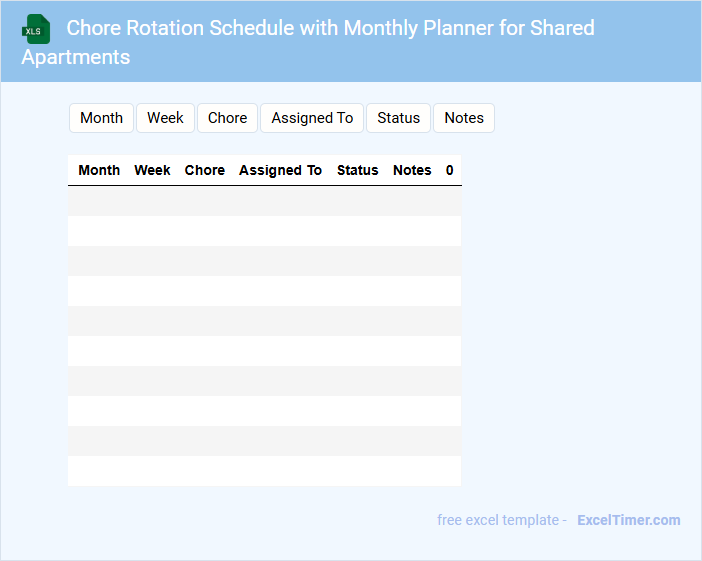Select the Week tag button
This screenshot has height=561, width=702.
[165, 118]
